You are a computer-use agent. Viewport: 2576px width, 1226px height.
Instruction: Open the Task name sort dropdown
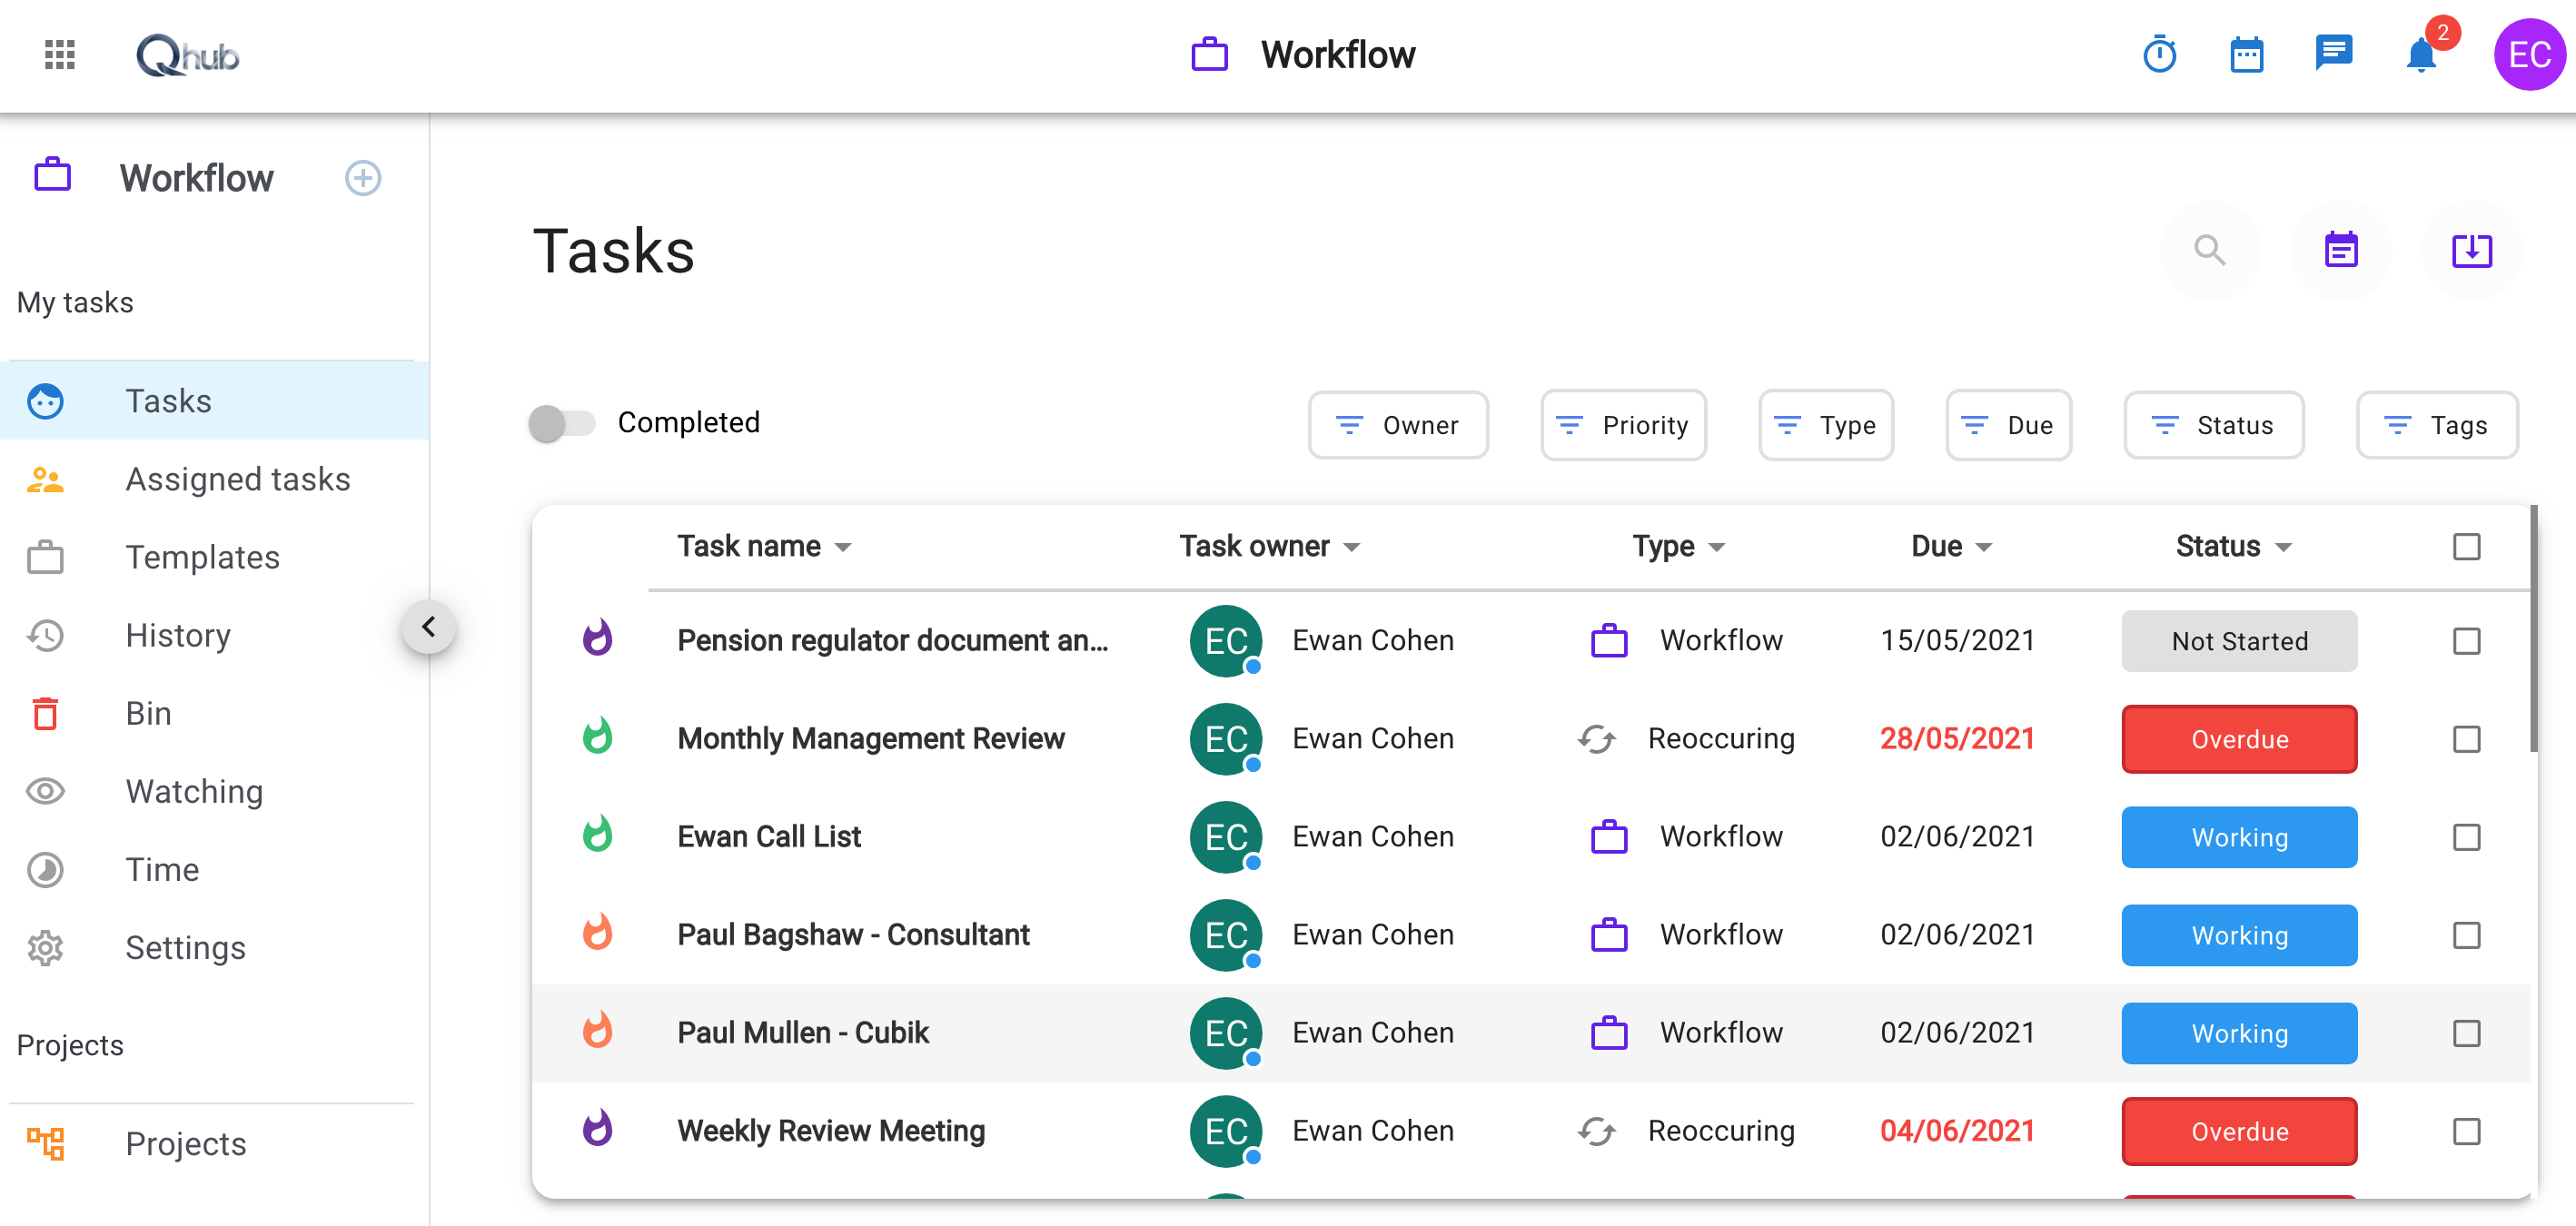(843, 547)
